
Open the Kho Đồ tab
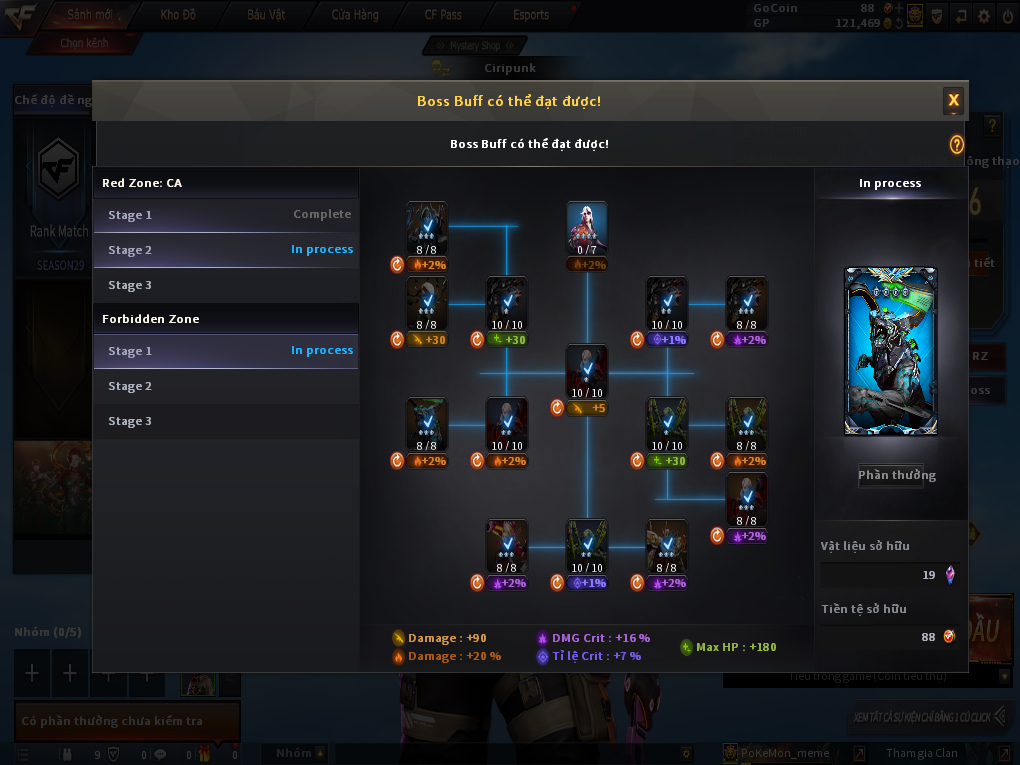(178, 14)
